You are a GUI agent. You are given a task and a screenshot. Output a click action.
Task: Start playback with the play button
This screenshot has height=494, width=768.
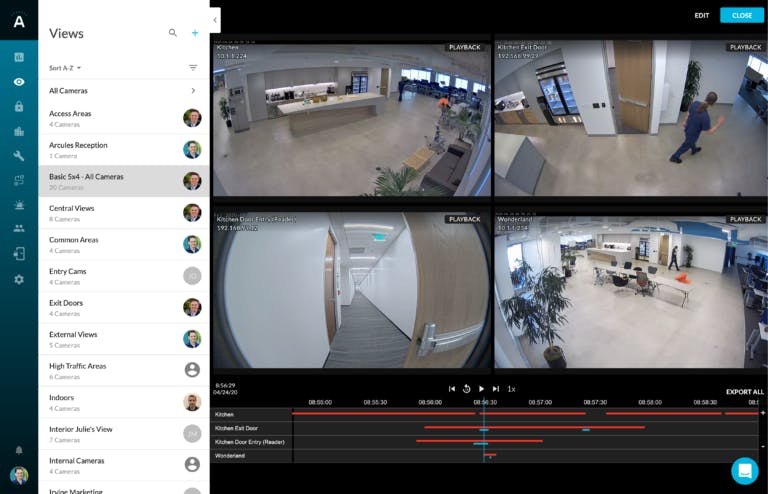481,389
